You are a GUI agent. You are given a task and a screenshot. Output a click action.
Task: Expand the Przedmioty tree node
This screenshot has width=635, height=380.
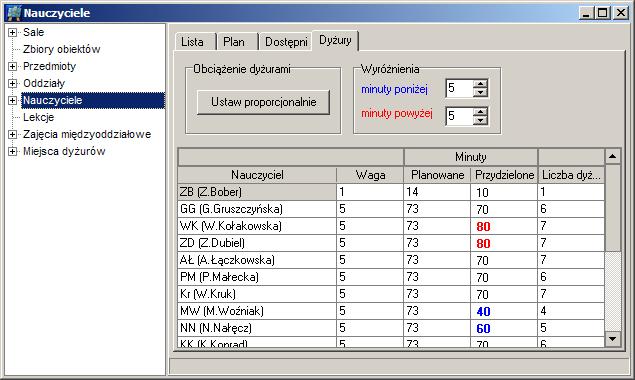(13, 66)
